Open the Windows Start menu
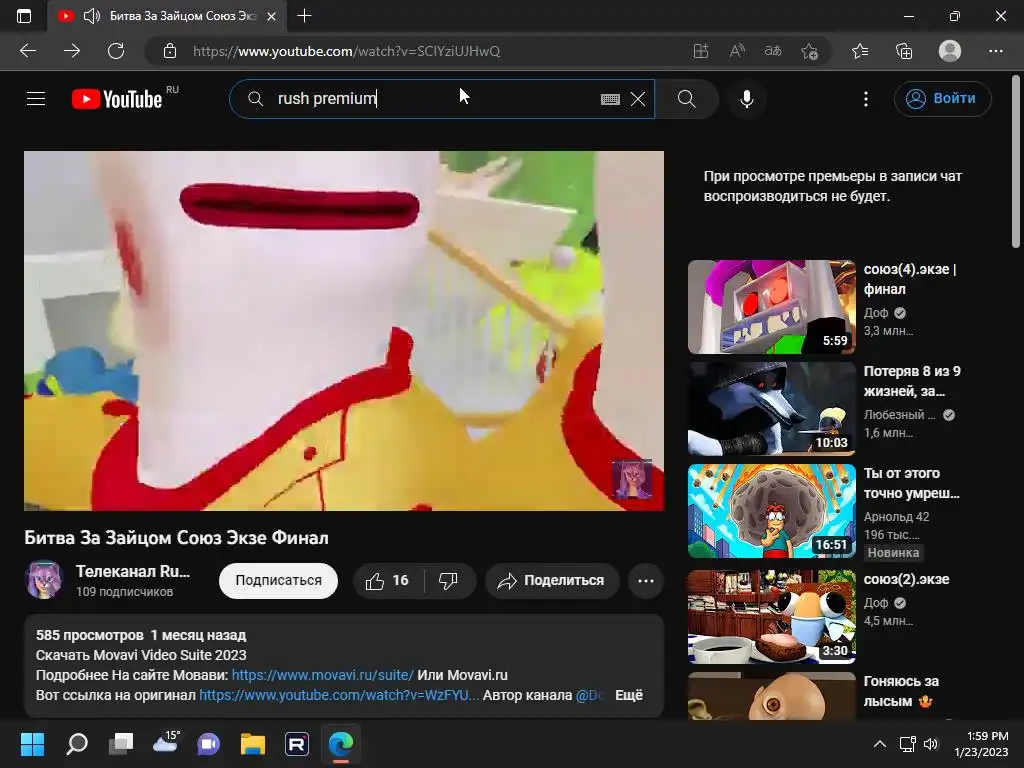 pyautogui.click(x=32, y=744)
